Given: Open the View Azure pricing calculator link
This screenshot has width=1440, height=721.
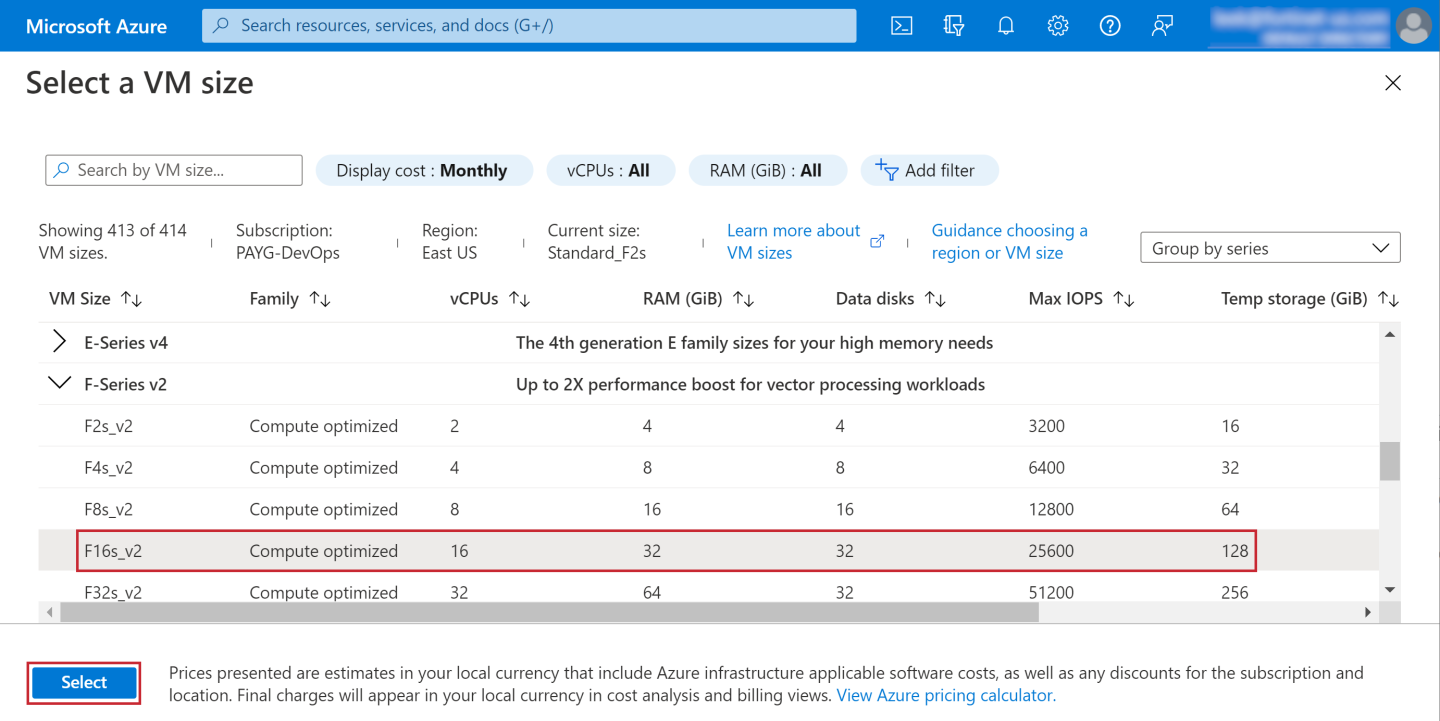Looking at the screenshot, I should click(945, 695).
